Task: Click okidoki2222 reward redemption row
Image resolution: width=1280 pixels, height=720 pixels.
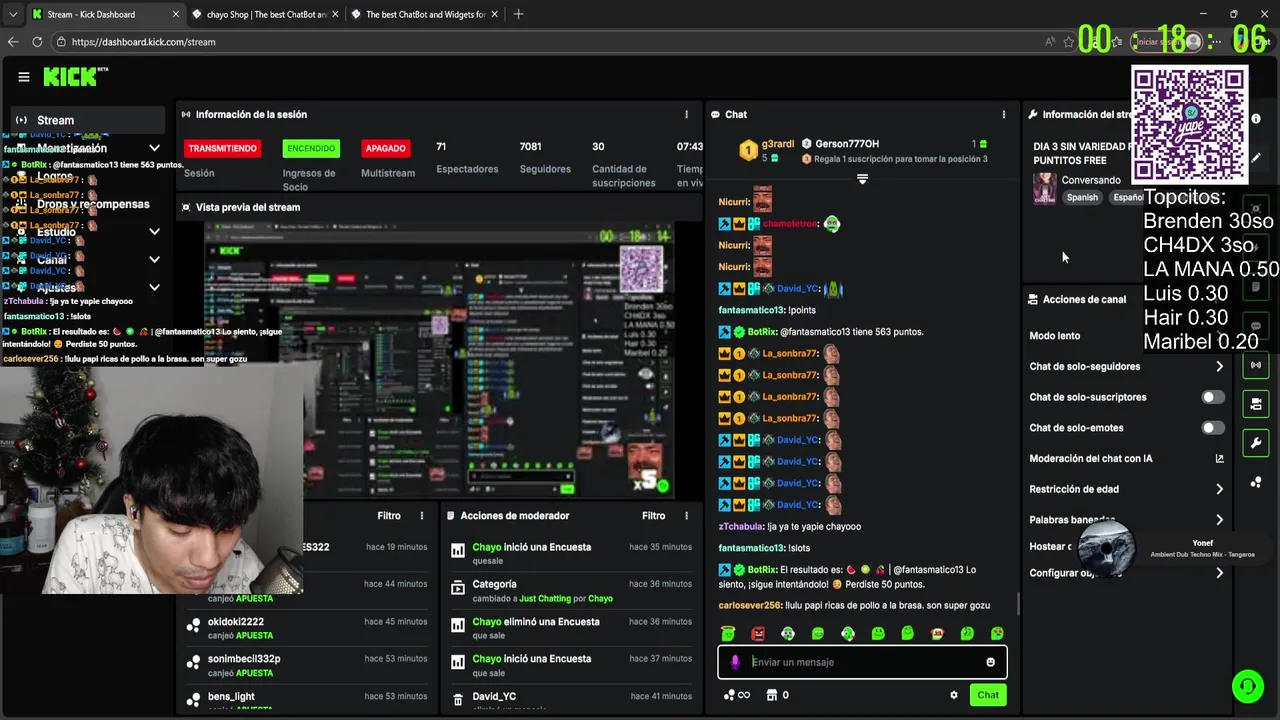Action: 306,628
